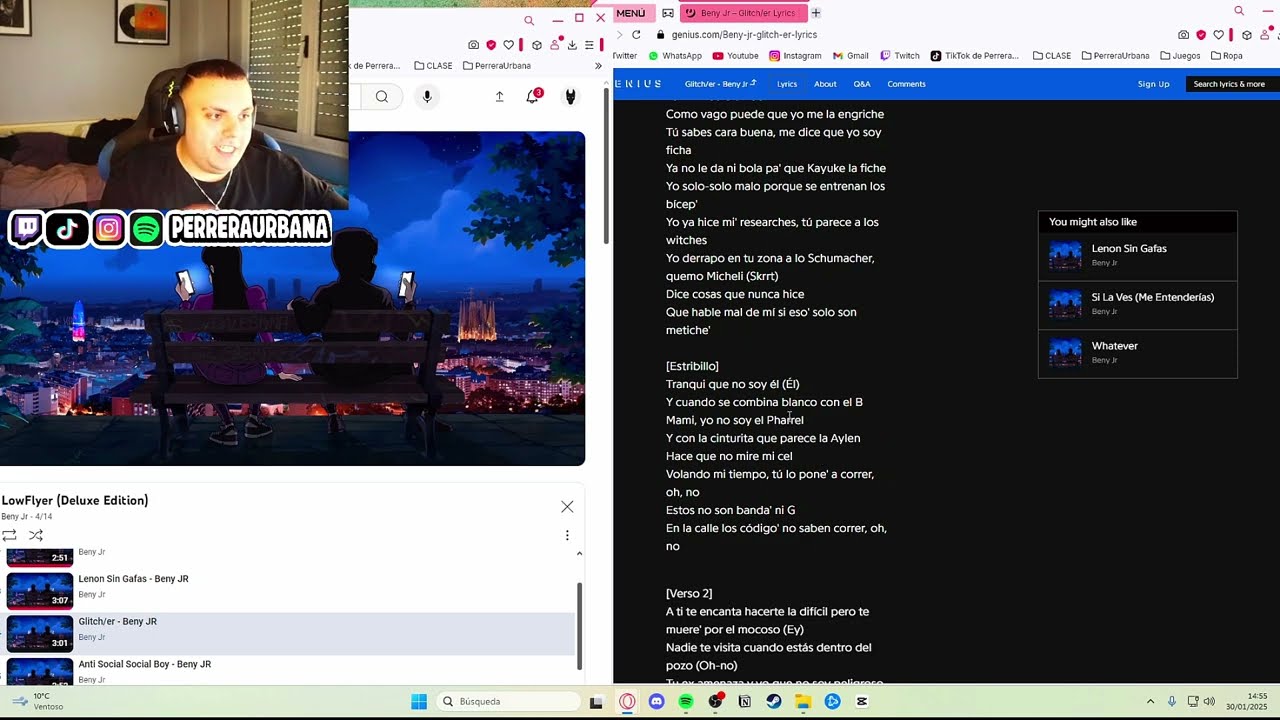Open Youtube bookmark
This screenshot has height=720, width=1280.
pos(735,56)
